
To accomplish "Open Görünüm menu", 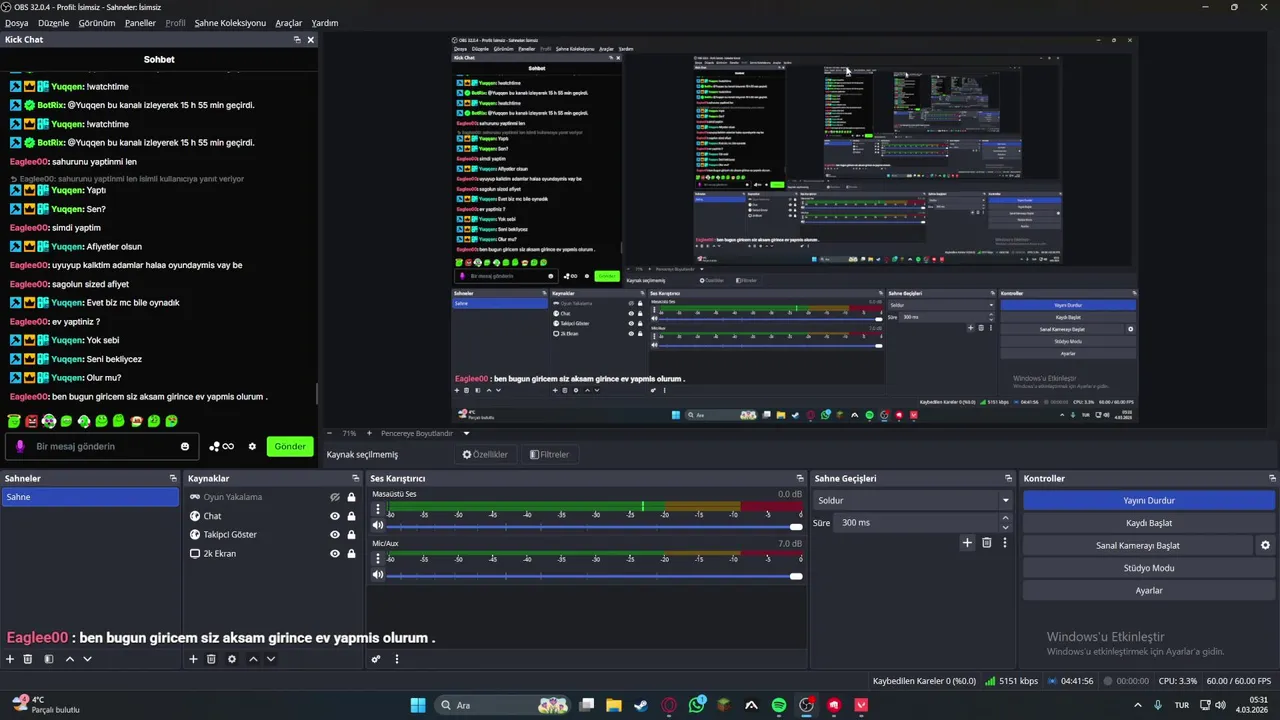I will pyautogui.click(x=97, y=23).
